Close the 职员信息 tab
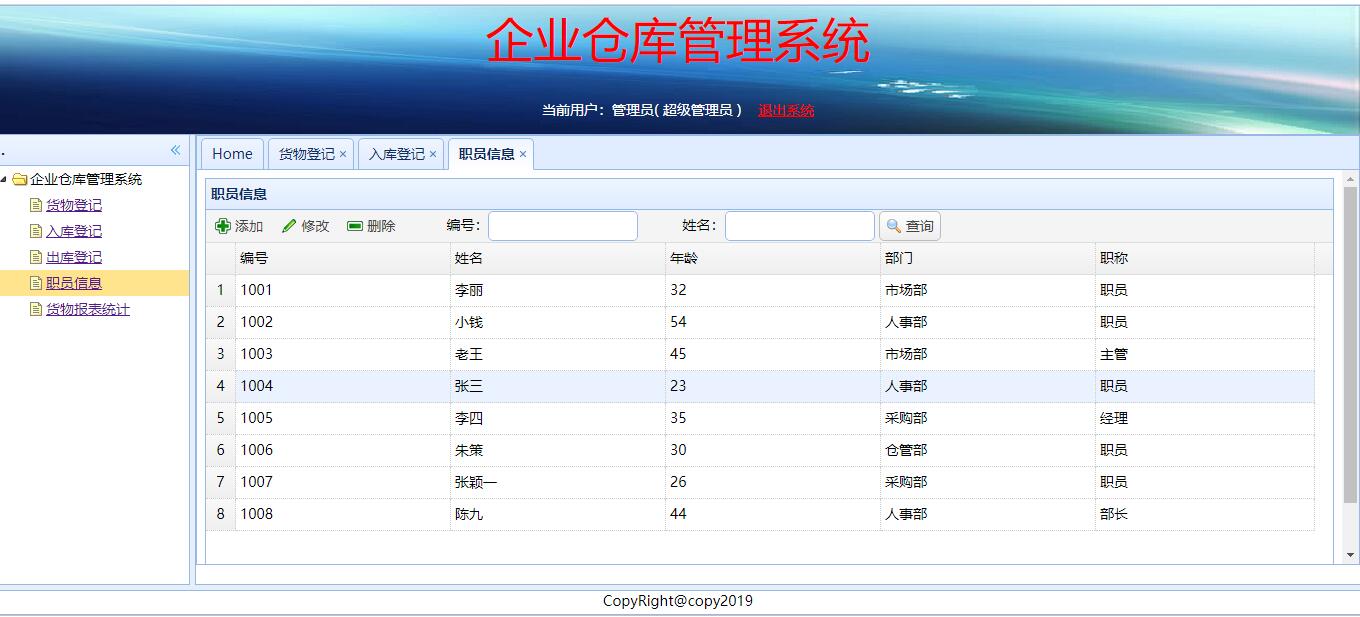The height and width of the screenshot is (617, 1360). pos(523,154)
